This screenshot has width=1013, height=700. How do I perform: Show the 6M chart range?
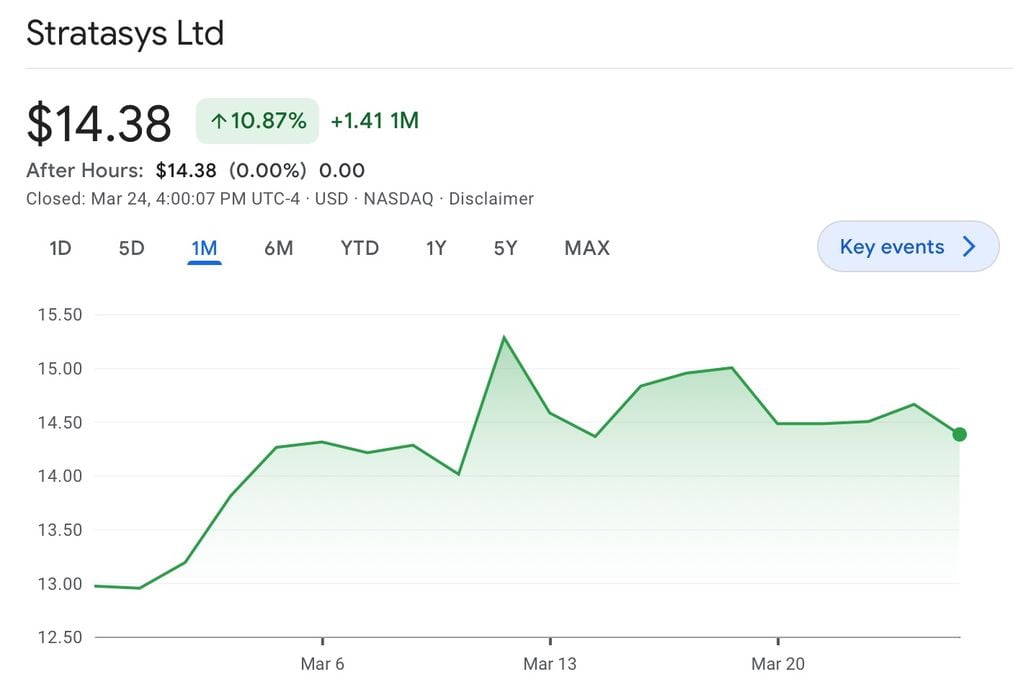pos(278,248)
